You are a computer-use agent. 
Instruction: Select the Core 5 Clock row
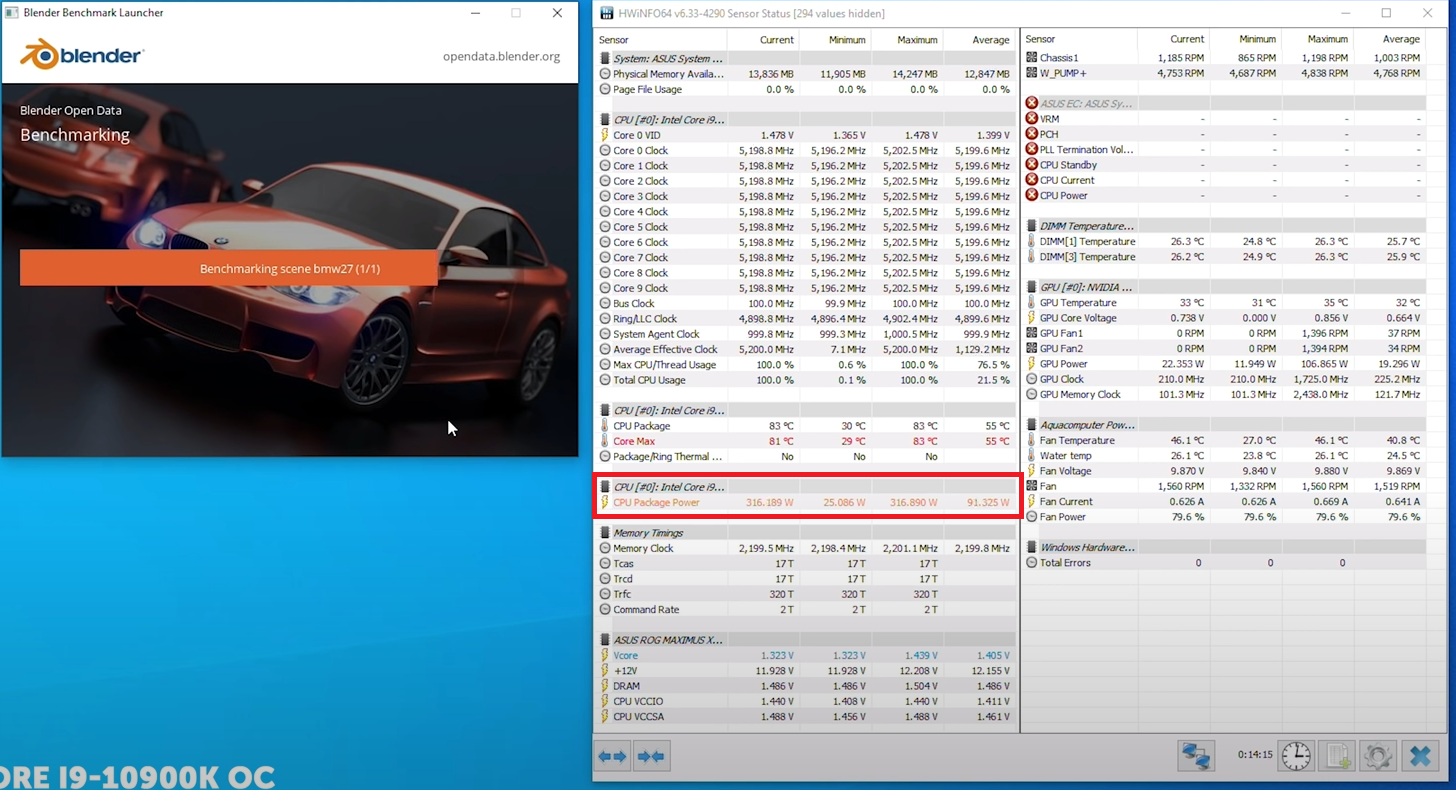(806, 227)
